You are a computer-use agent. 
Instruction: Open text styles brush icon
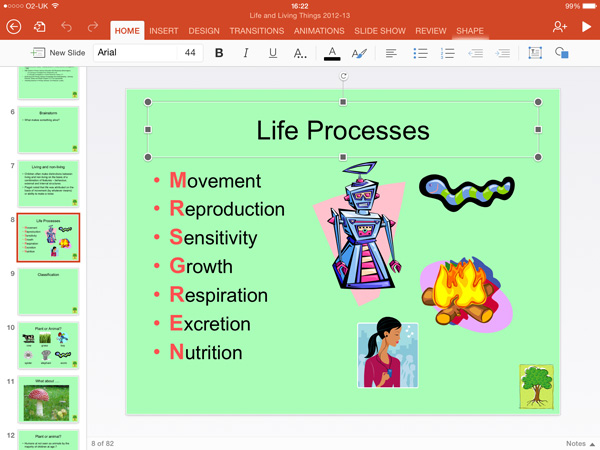359,53
